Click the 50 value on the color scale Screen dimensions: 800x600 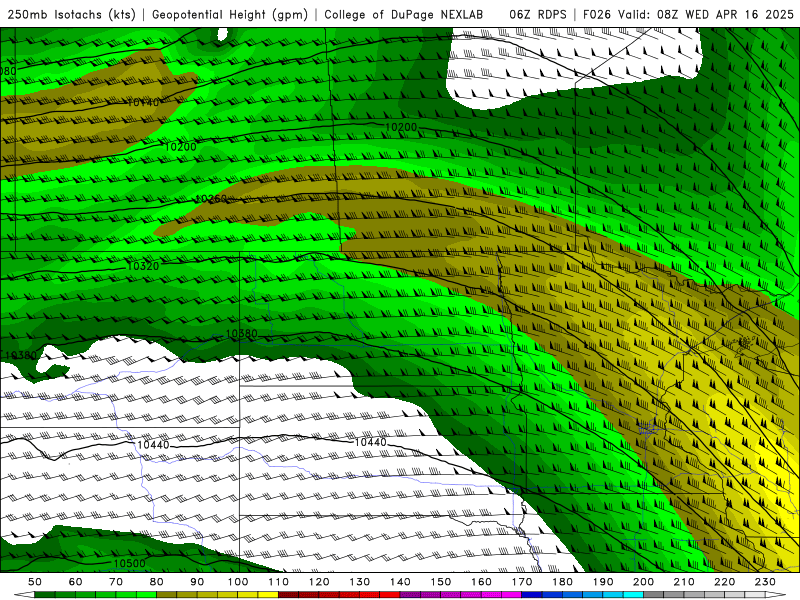[35, 582]
